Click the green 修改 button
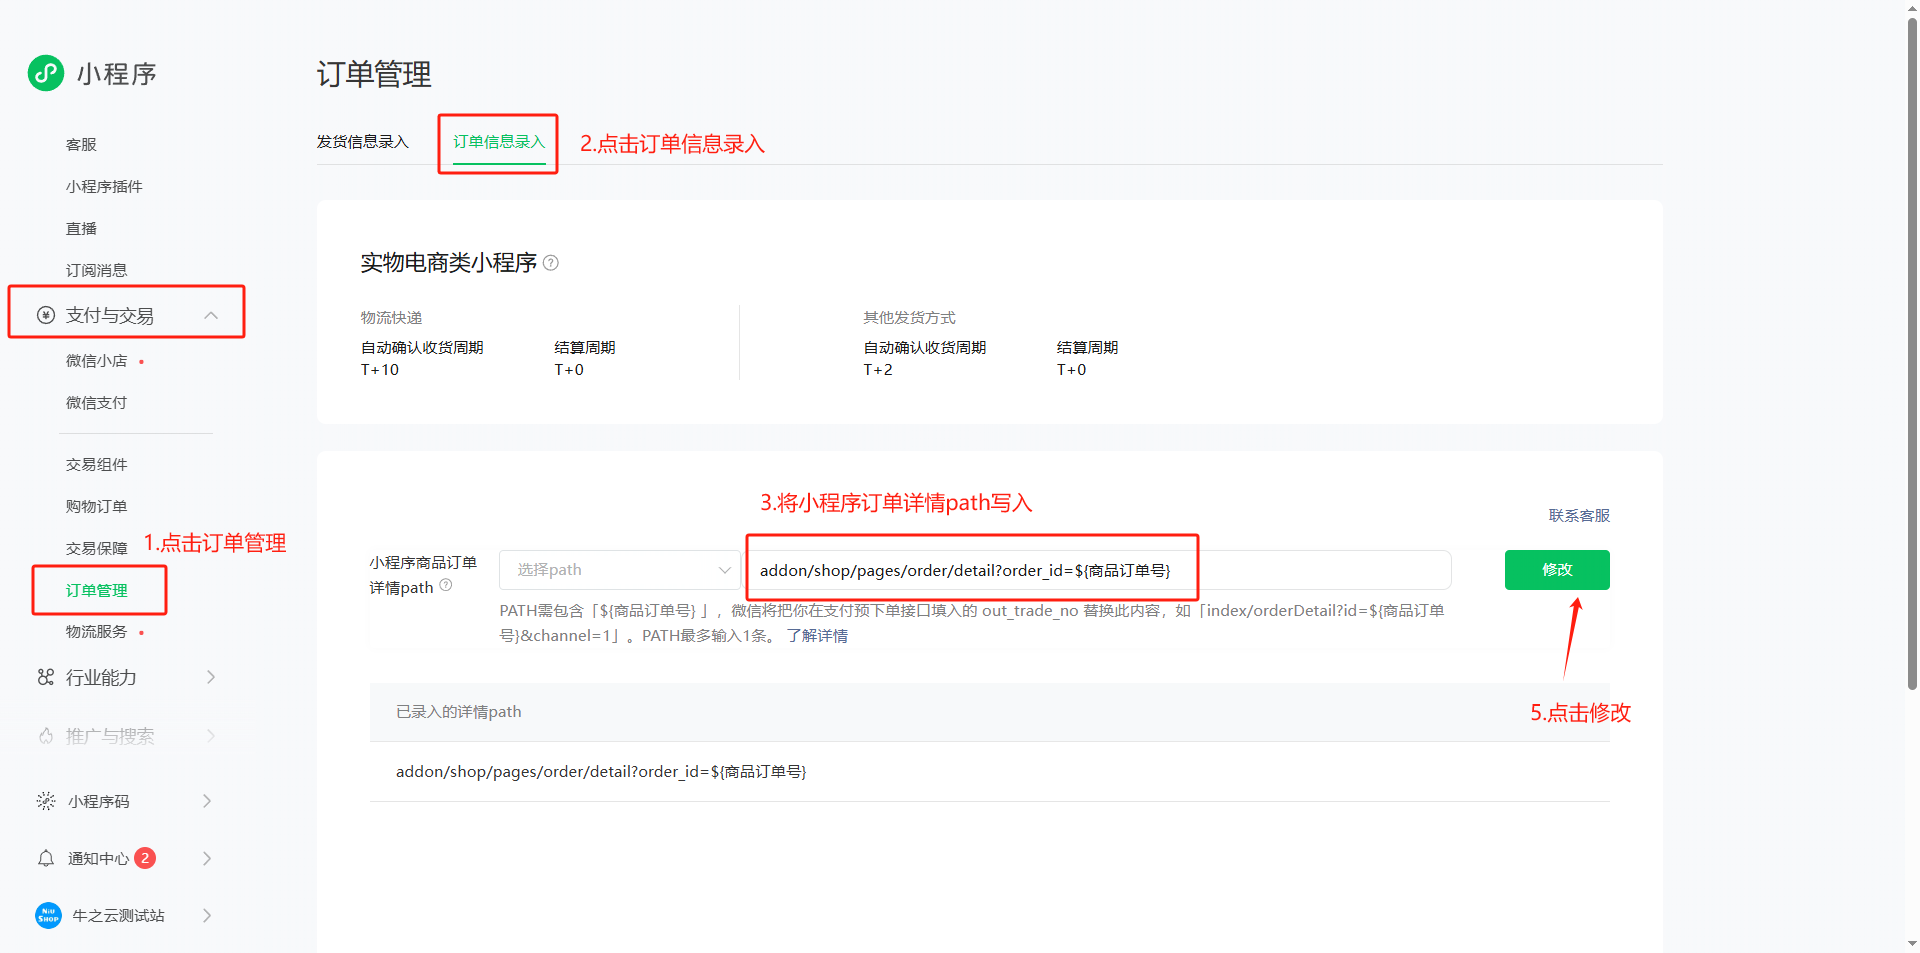Image resolution: width=1920 pixels, height=953 pixels. pyautogui.click(x=1556, y=570)
